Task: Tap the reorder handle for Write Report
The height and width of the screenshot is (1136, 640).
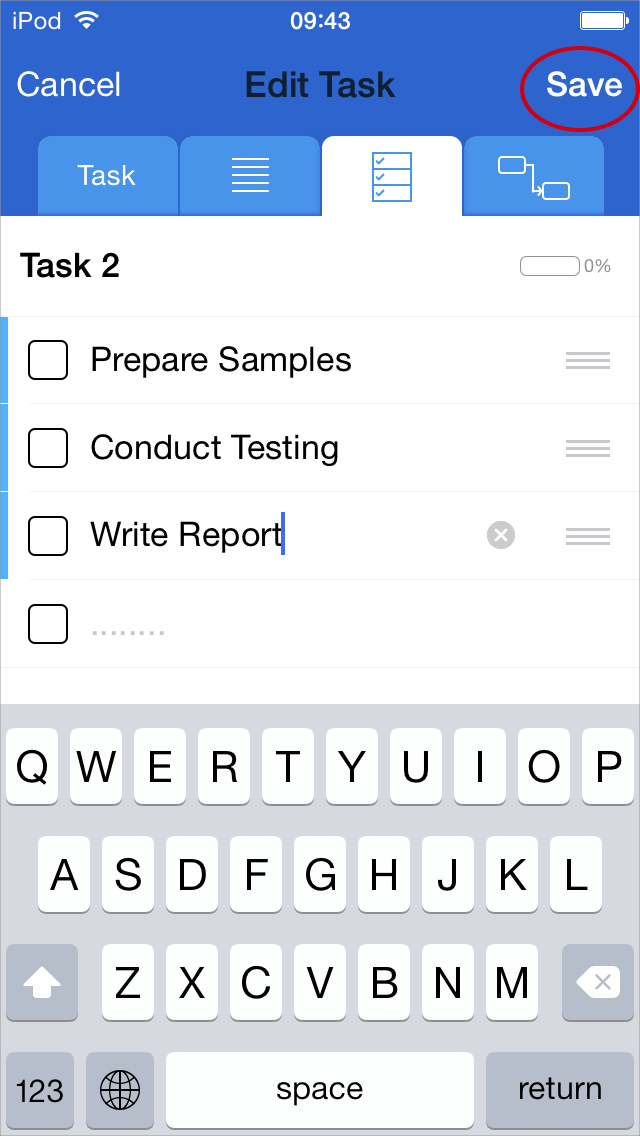Action: click(587, 537)
